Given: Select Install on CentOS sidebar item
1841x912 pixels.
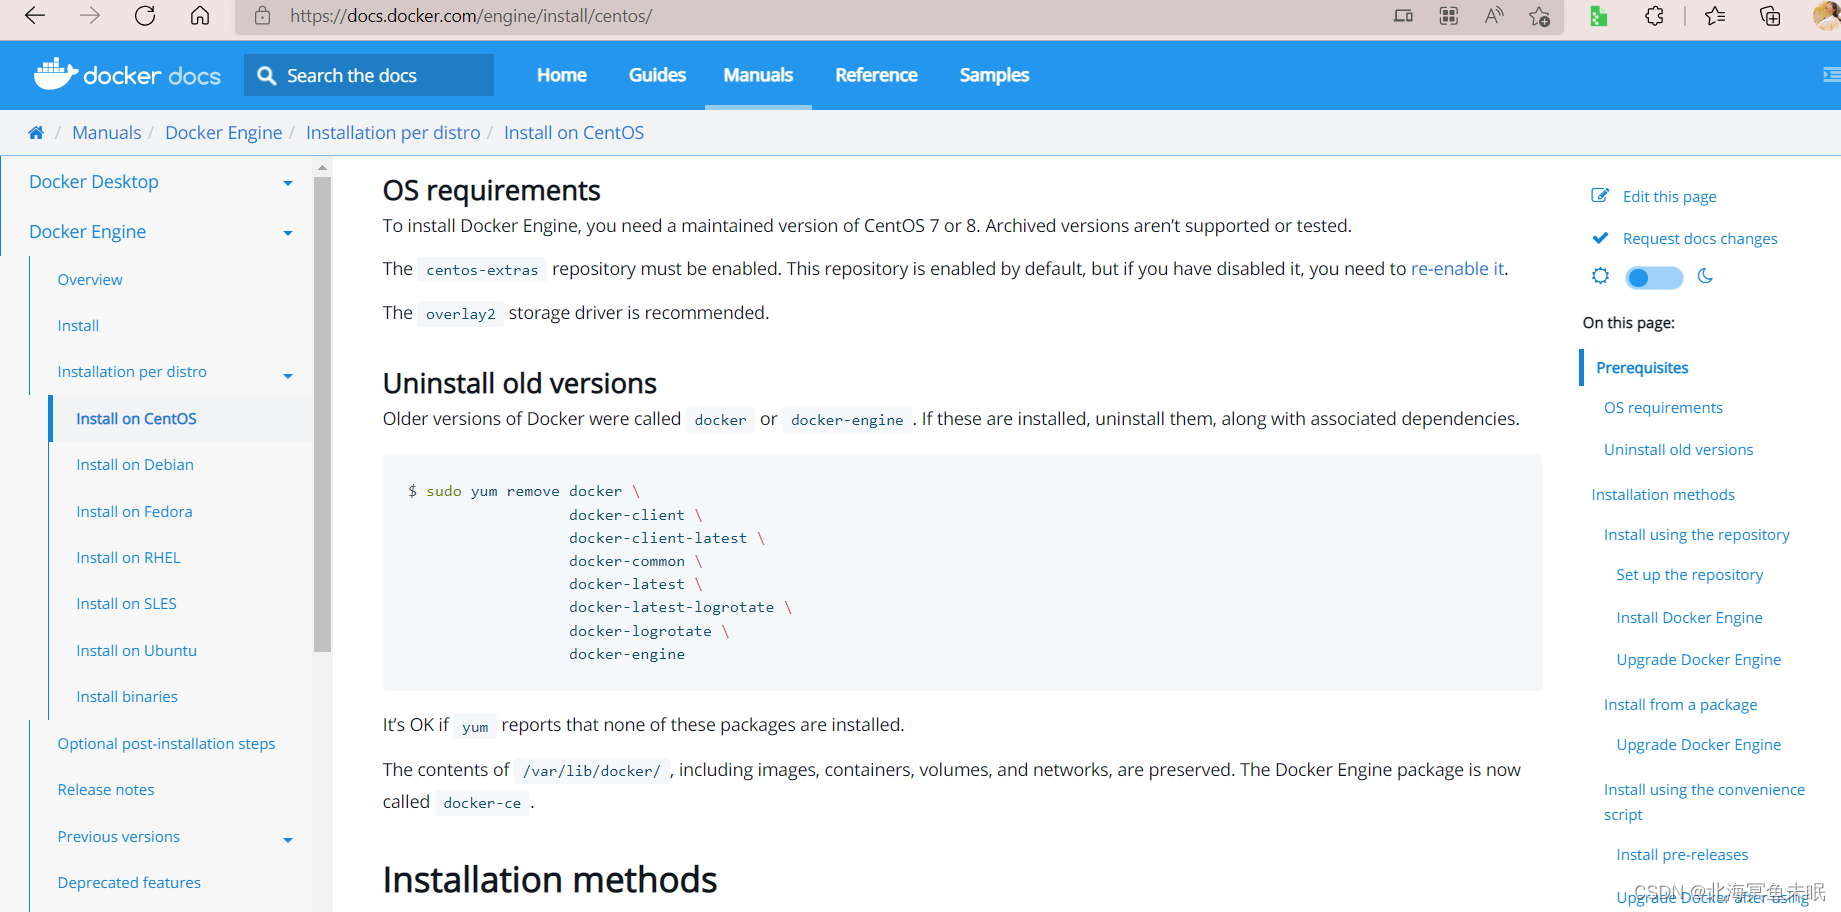Looking at the screenshot, I should coord(136,419).
